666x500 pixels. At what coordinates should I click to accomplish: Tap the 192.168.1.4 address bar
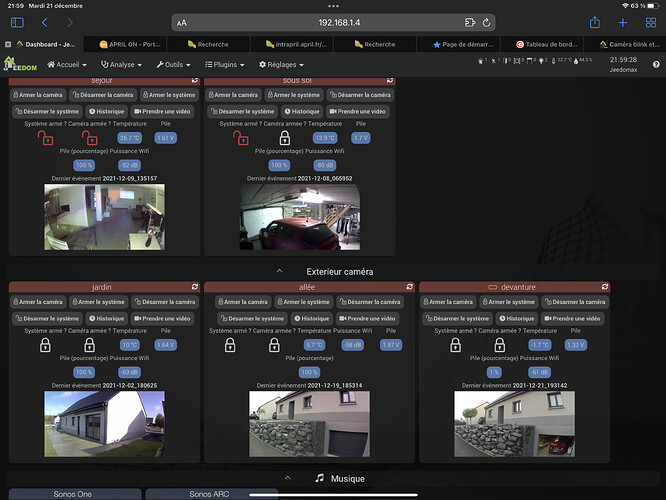339,23
